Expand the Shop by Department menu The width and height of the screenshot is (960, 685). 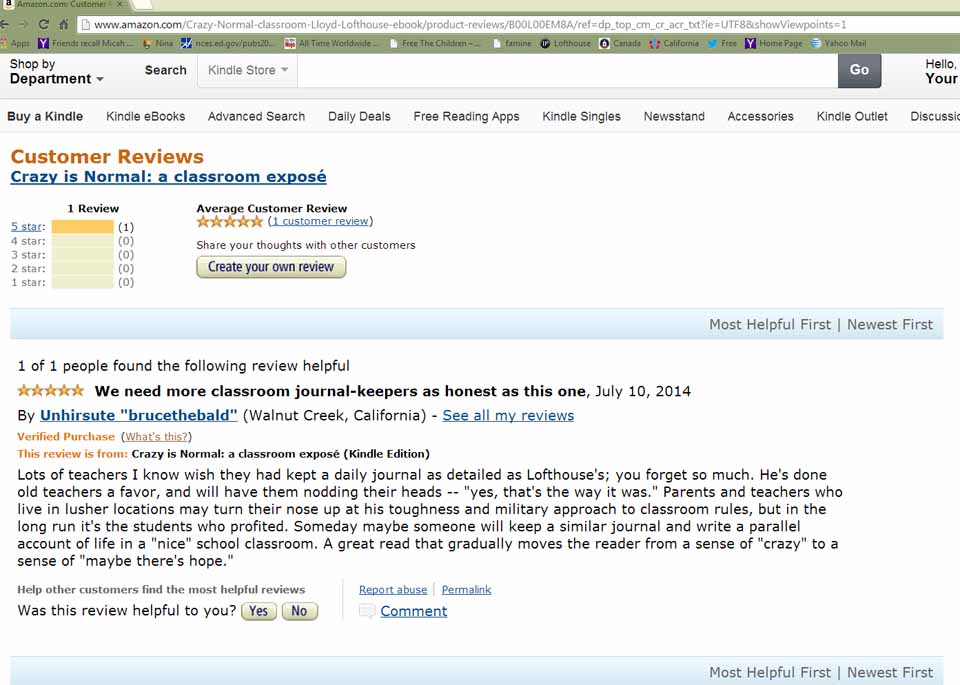[x=55, y=72]
